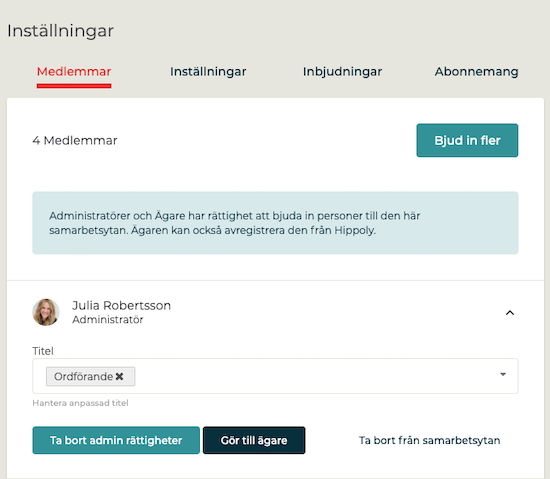This screenshot has height=479, width=550.
Task: Click the info text about Administratörer och Ägare
Action: (x=235, y=223)
